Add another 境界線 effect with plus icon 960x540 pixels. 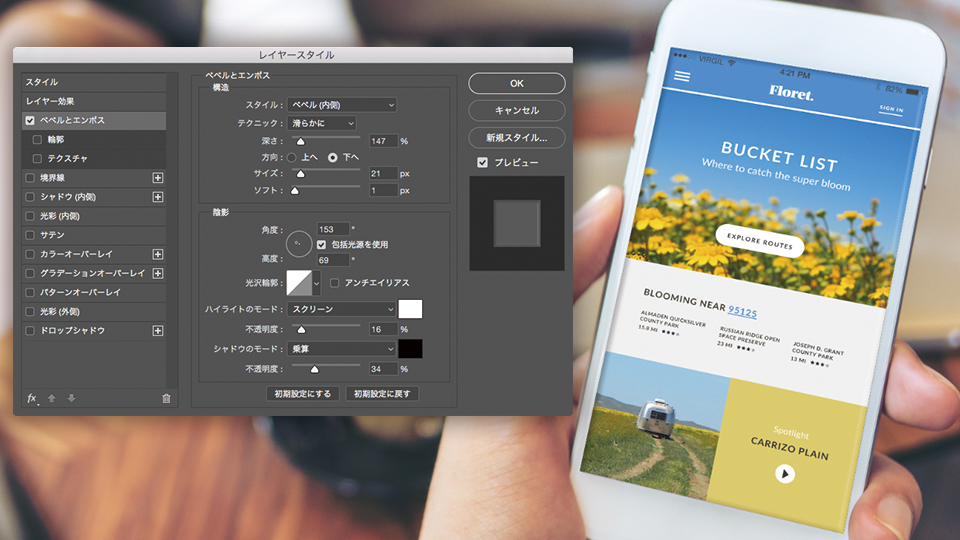coord(158,178)
